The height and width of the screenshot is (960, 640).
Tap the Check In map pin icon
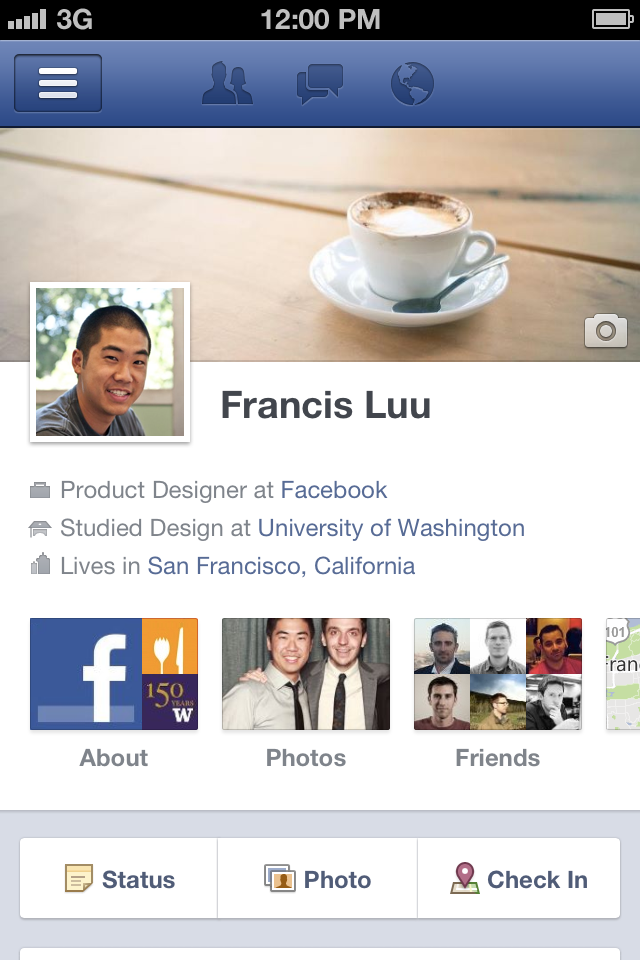tap(465, 878)
